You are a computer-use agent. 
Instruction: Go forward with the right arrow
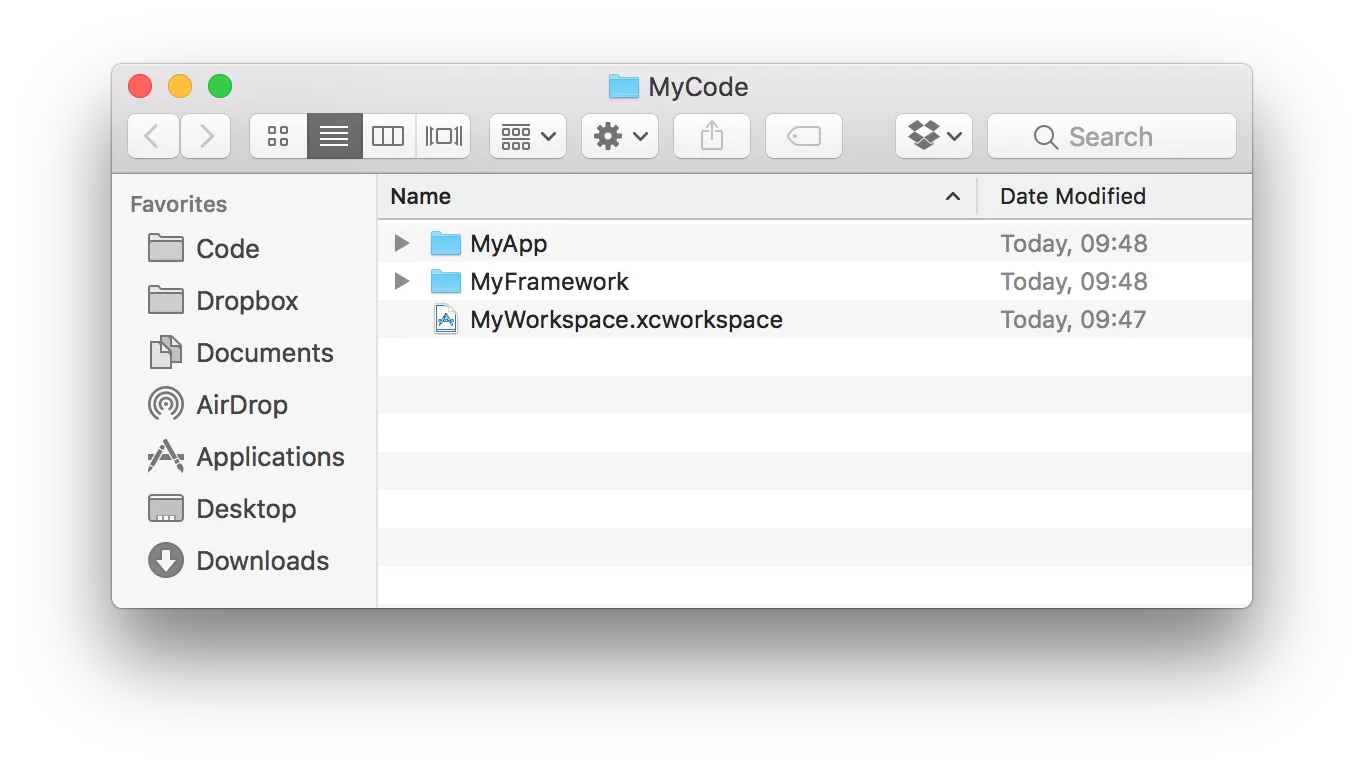[206, 136]
